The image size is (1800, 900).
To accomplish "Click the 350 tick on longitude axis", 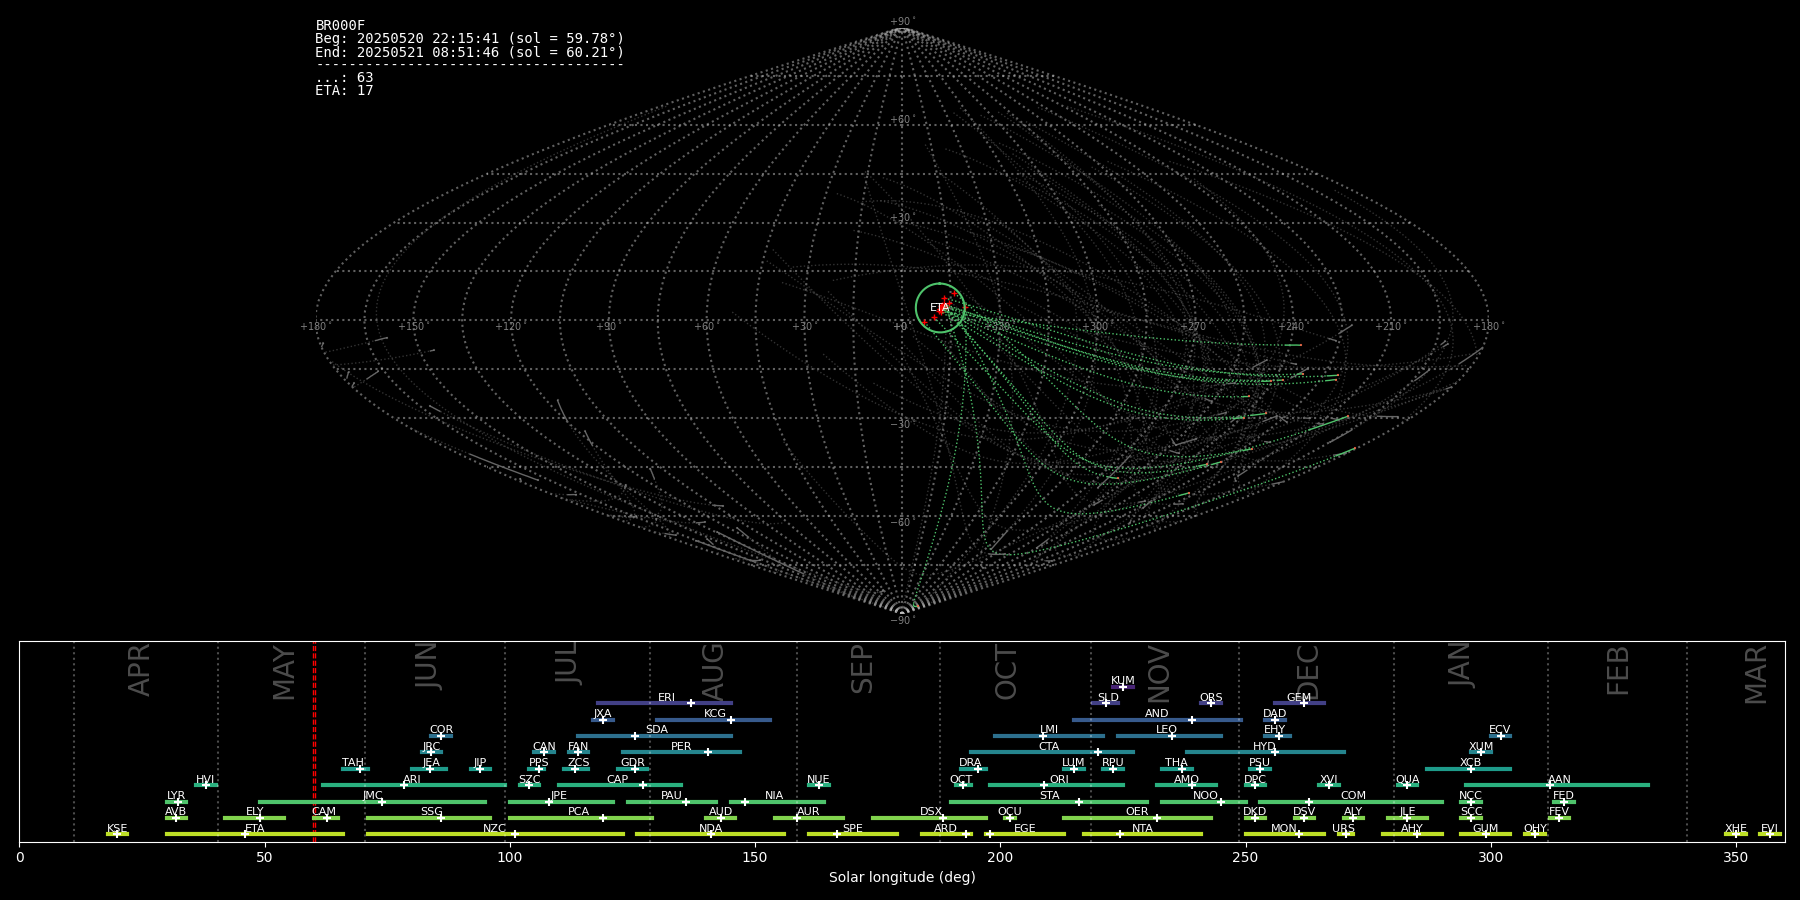I will [1735, 857].
